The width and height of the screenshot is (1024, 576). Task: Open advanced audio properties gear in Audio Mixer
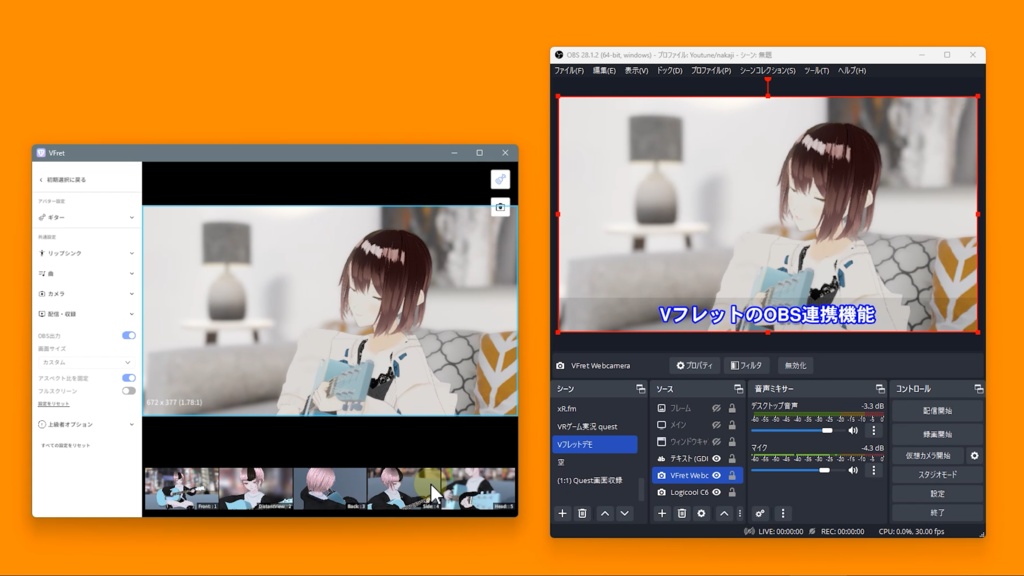[760, 514]
